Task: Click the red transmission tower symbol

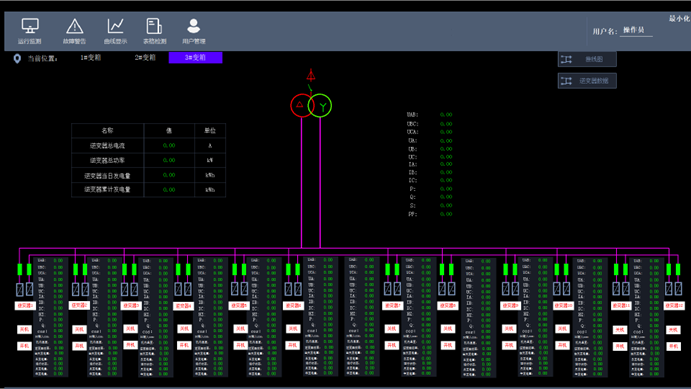Action: click(x=311, y=75)
